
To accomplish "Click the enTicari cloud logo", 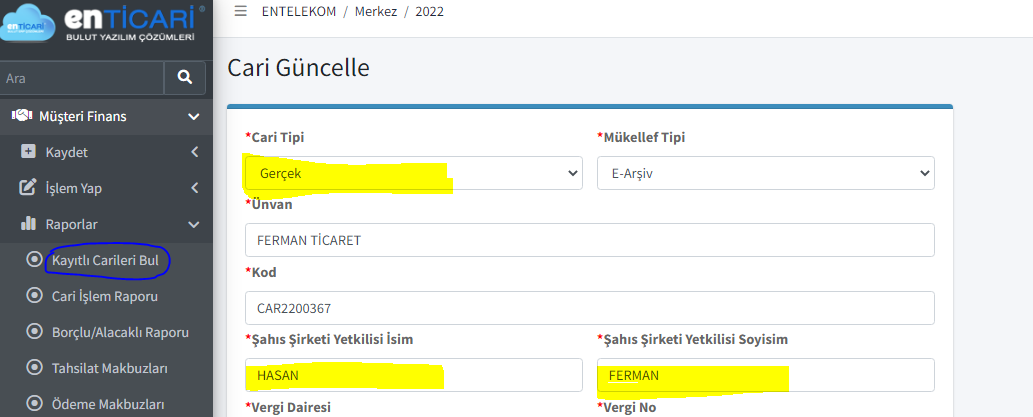I will click(28, 22).
